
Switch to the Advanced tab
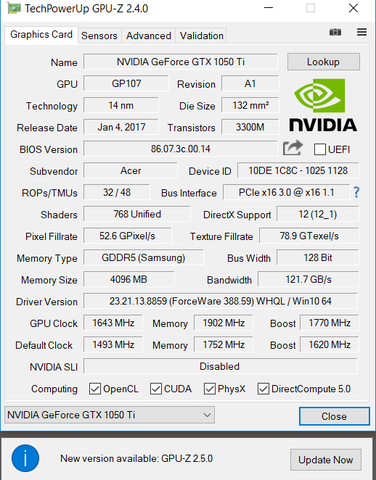(x=149, y=36)
